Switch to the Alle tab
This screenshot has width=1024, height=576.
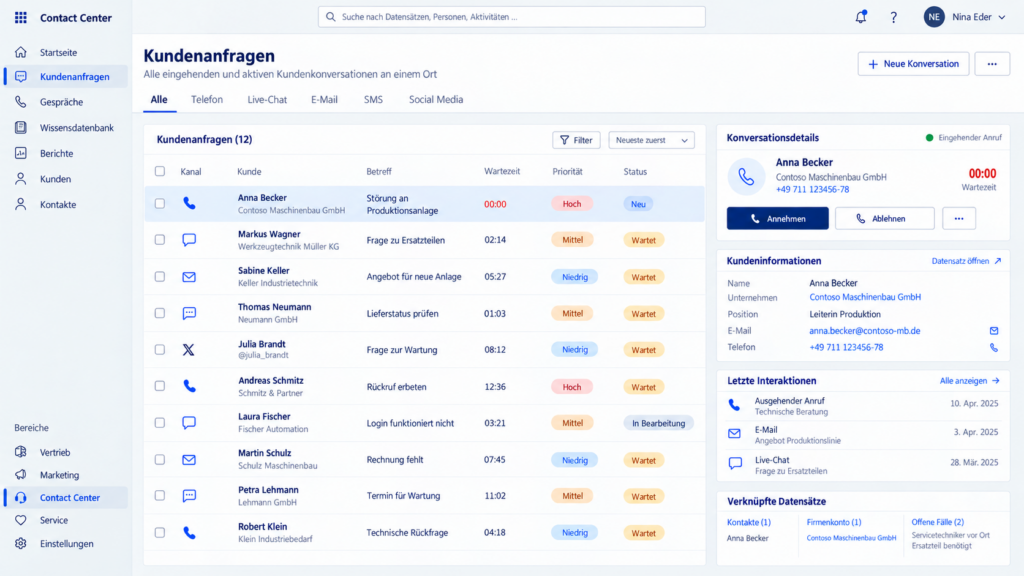tap(159, 99)
